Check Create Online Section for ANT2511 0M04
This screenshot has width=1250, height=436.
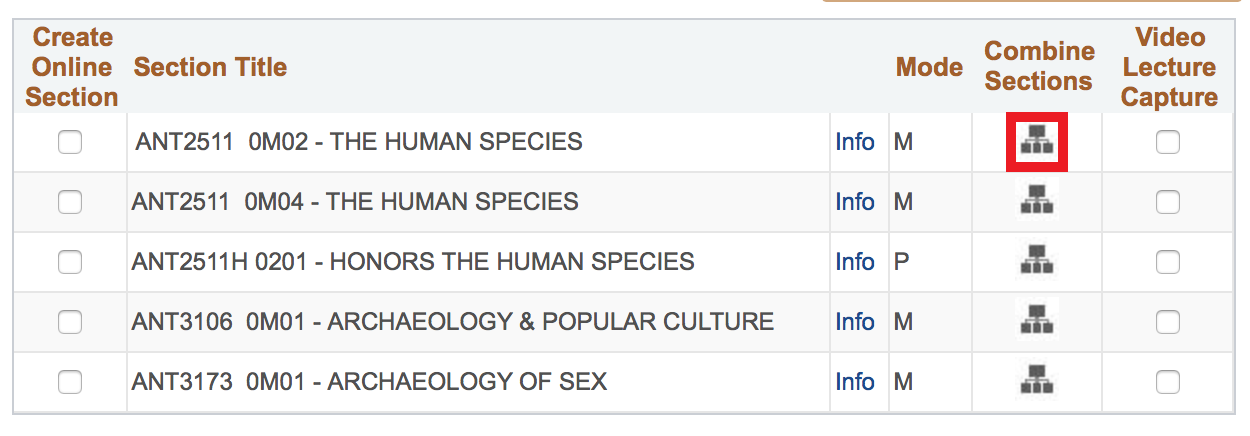click(70, 202)
